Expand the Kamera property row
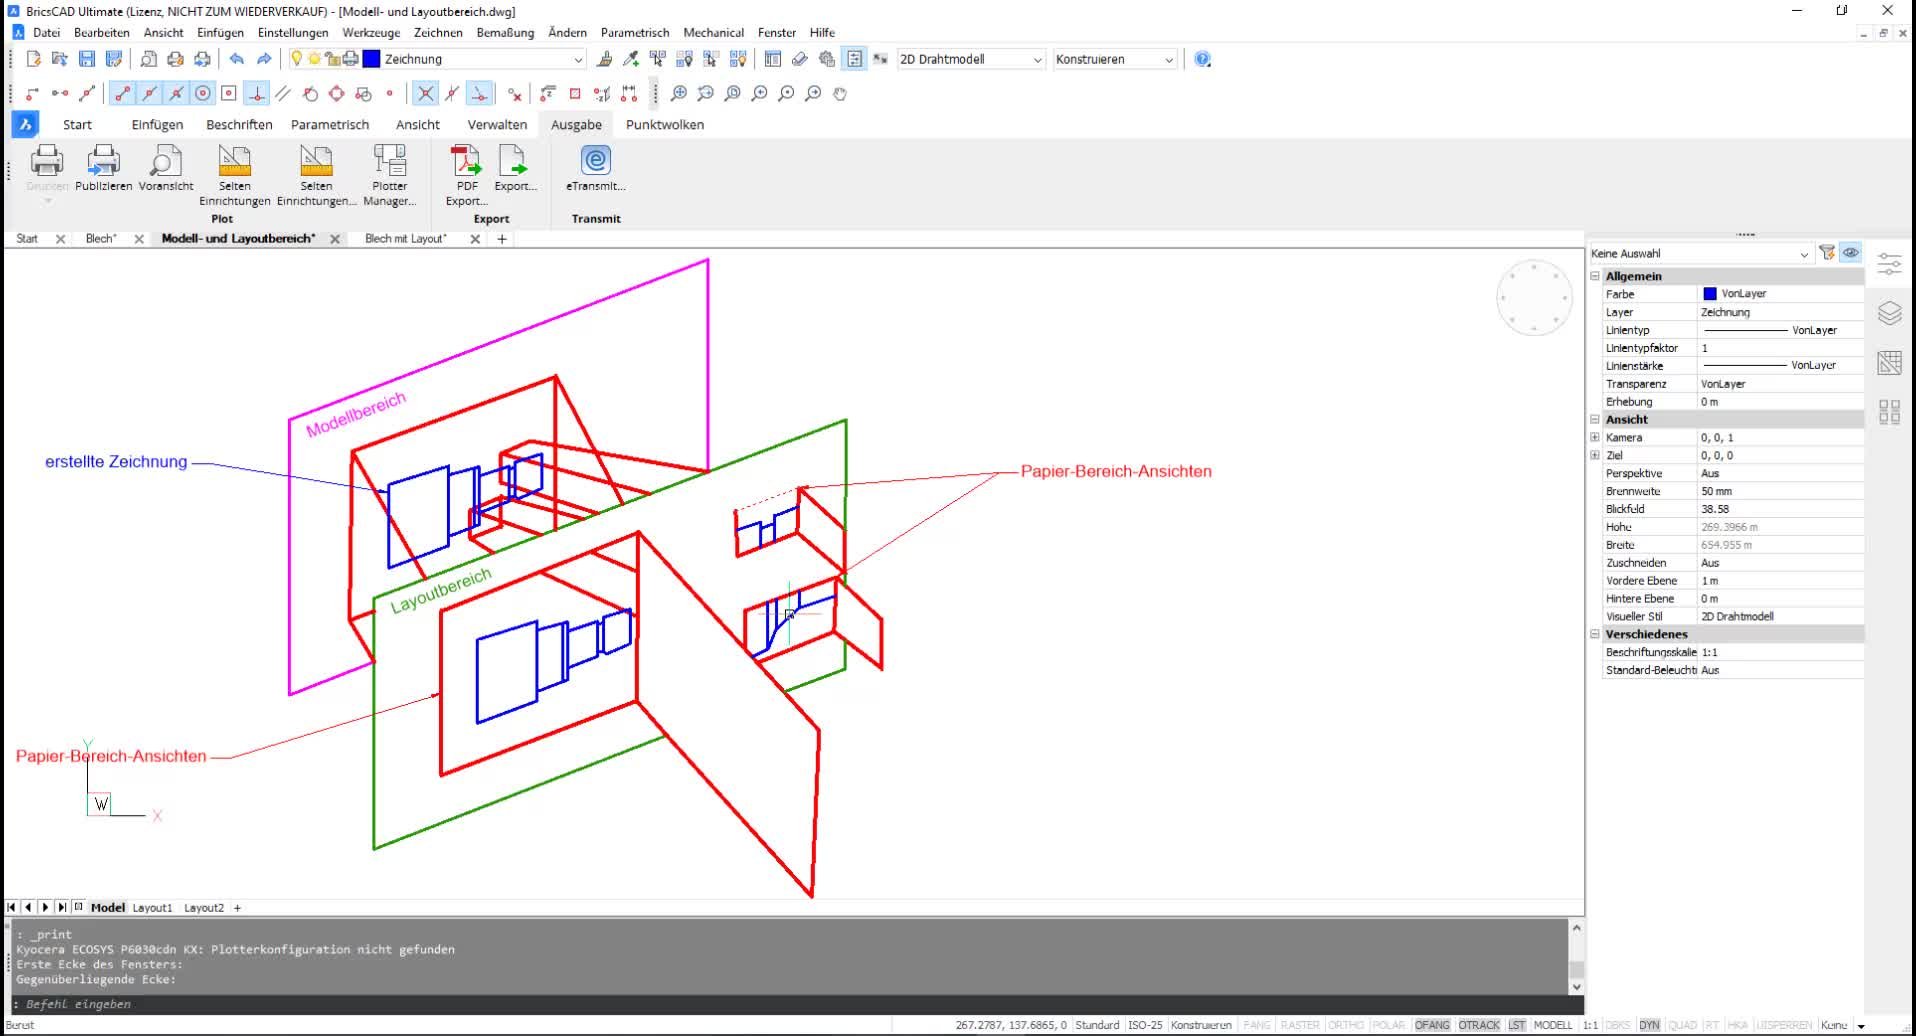Viewport: 1916px width, 1036px height. coord(1595,437)
